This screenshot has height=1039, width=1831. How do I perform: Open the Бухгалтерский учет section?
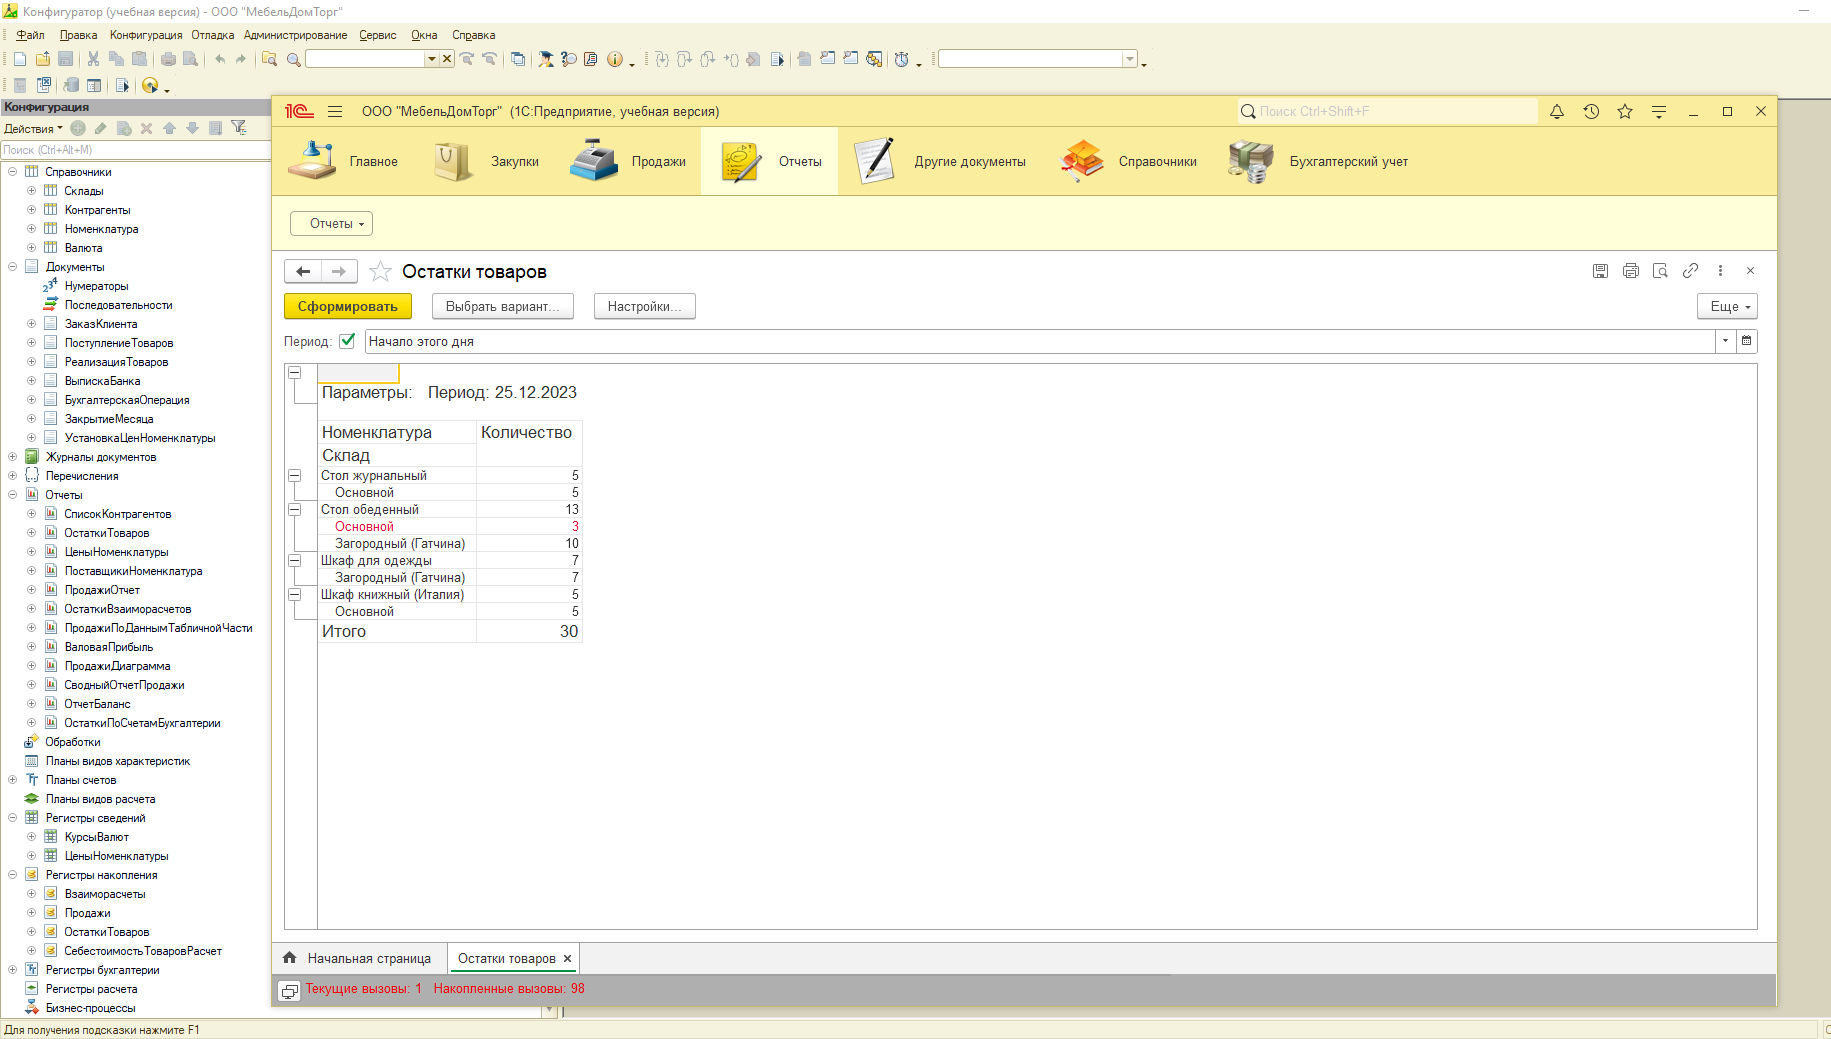pyautogui.click(x=1318, y=161)
